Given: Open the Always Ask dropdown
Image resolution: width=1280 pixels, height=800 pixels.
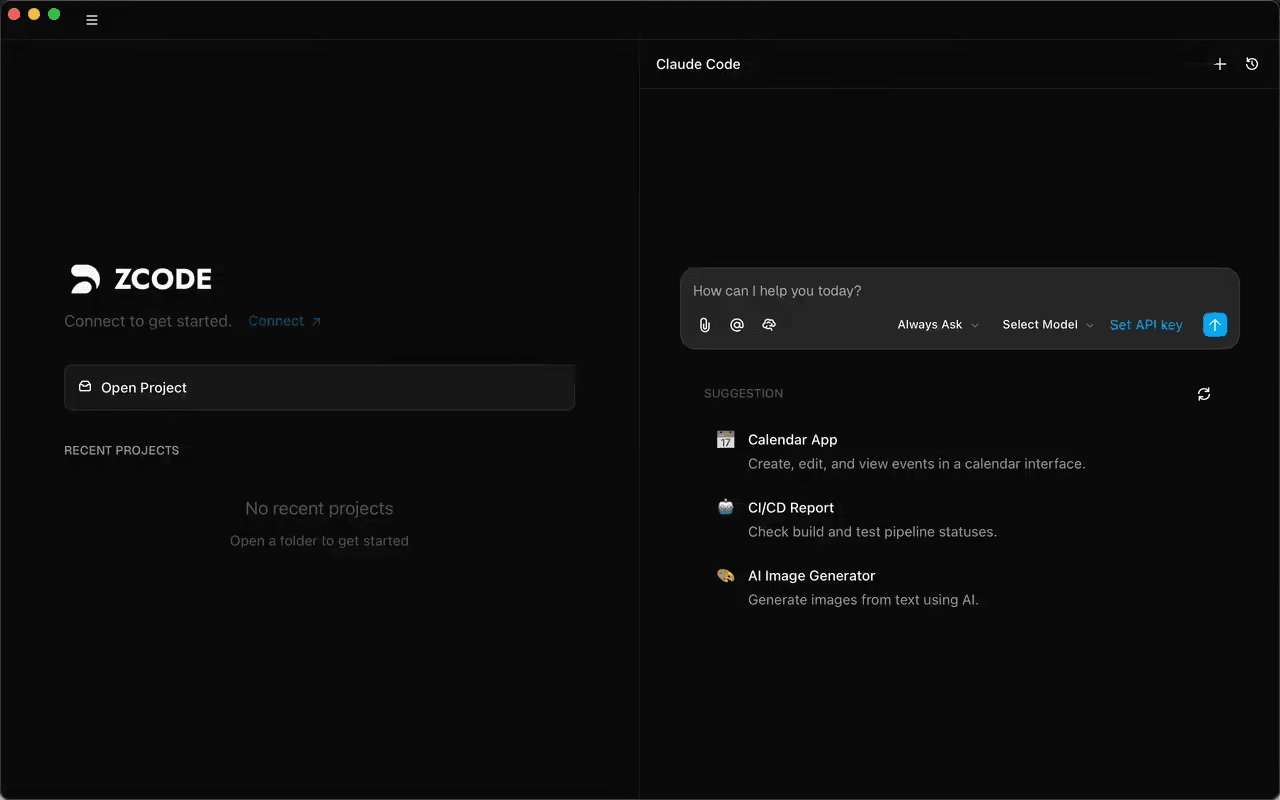Looking at the screenshot, I should (x=930, y=324).
